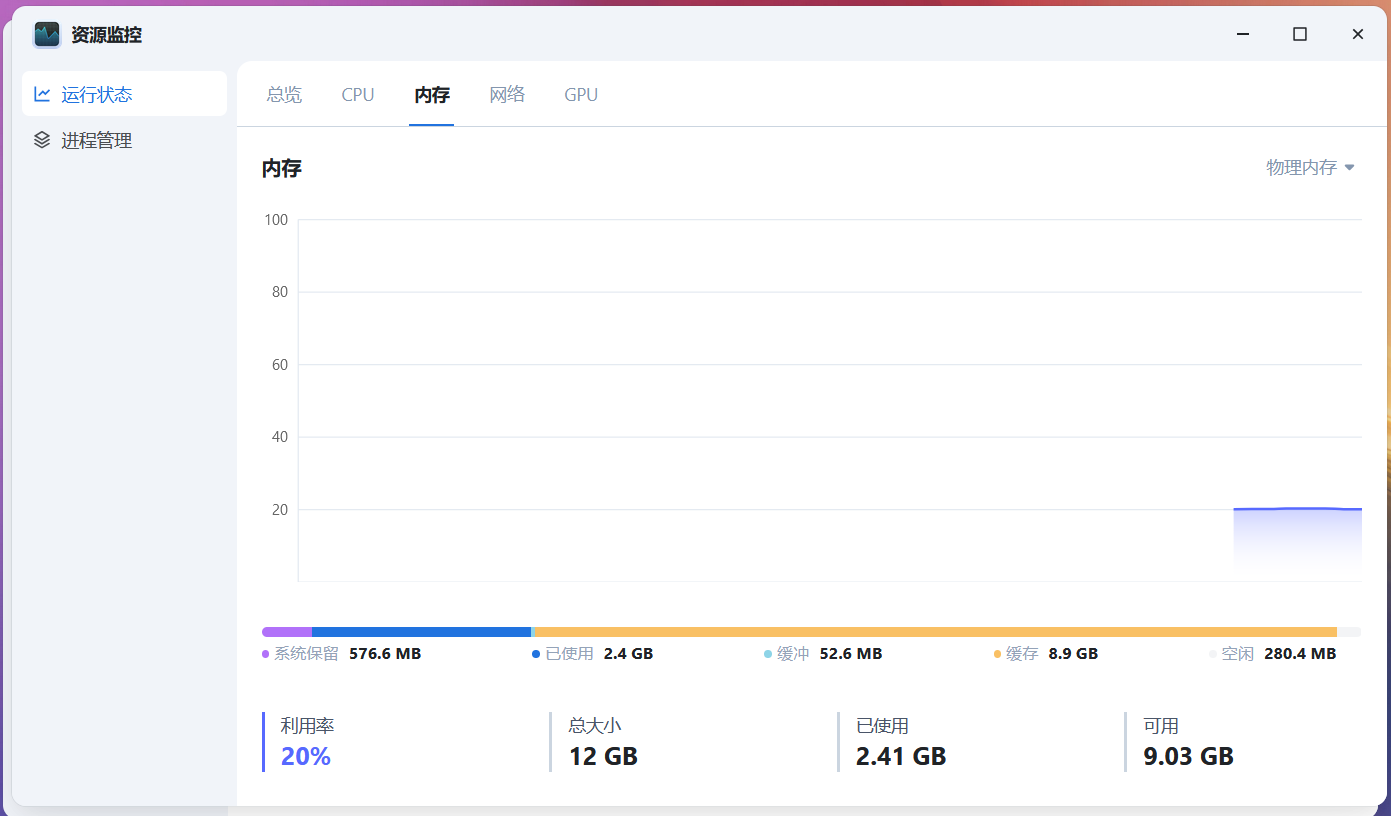
Task: Select the 内存 tab
Action: 432,95
